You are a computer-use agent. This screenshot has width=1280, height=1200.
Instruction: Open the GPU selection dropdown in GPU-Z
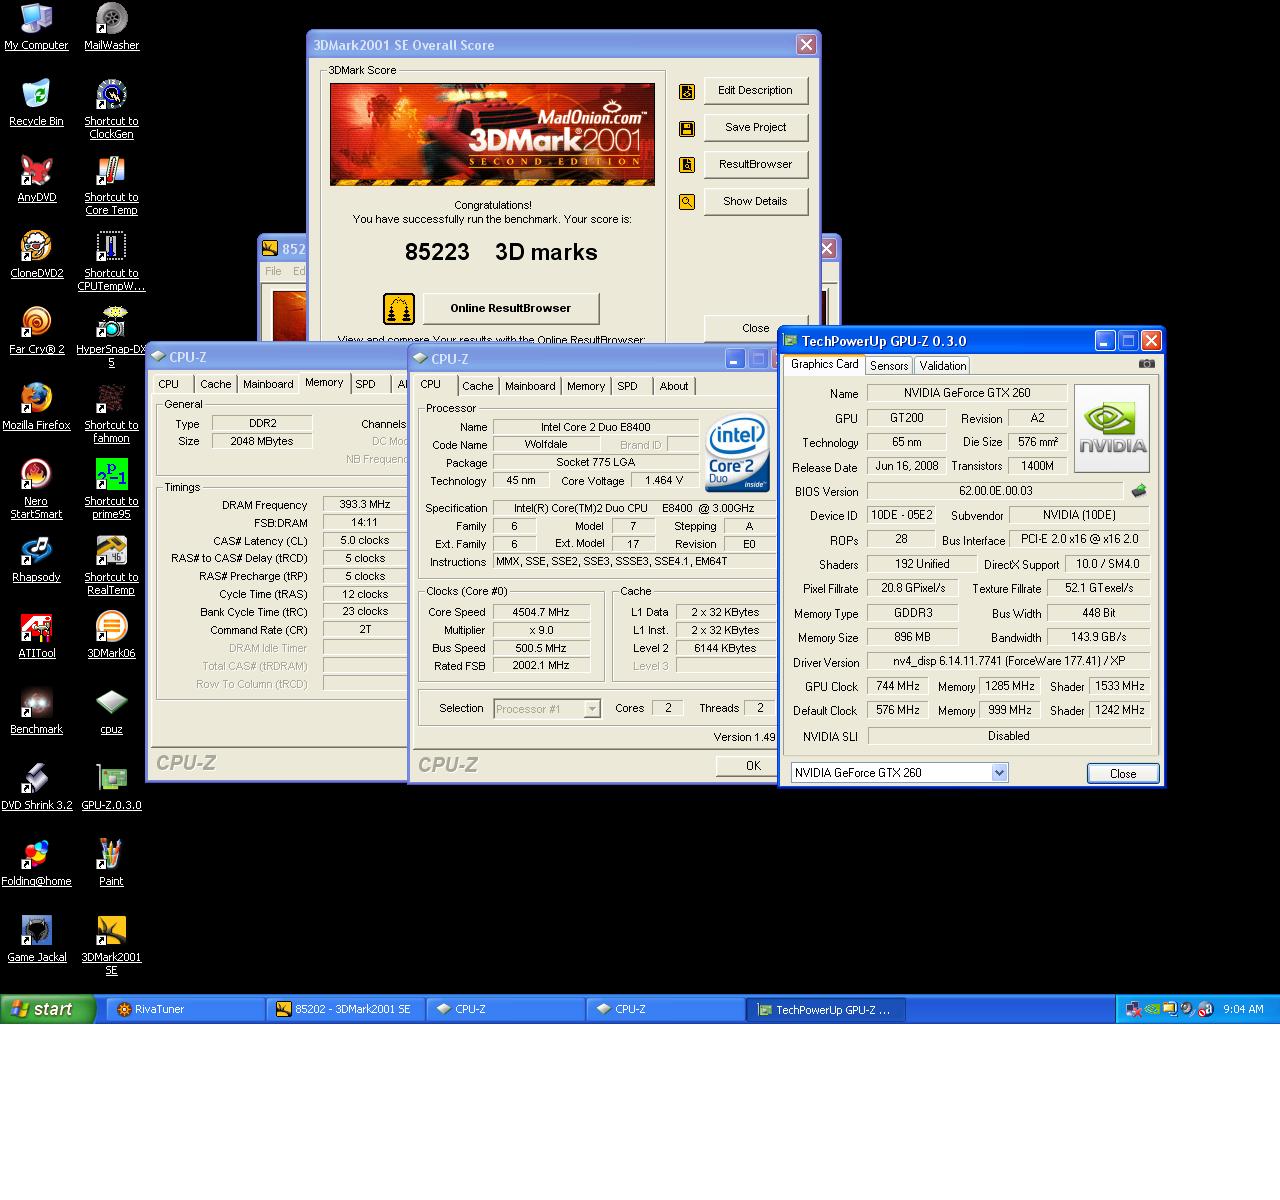999,773
